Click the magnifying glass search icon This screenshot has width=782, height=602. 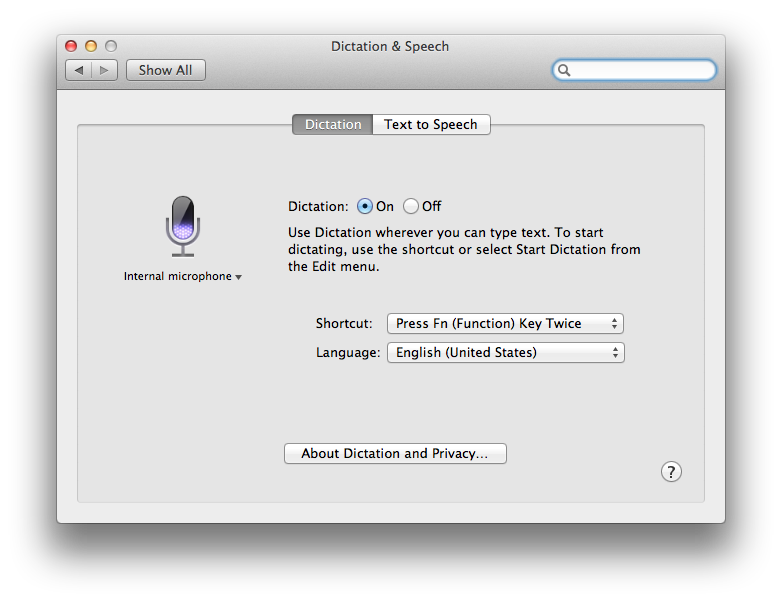click(x=564, y=70)
